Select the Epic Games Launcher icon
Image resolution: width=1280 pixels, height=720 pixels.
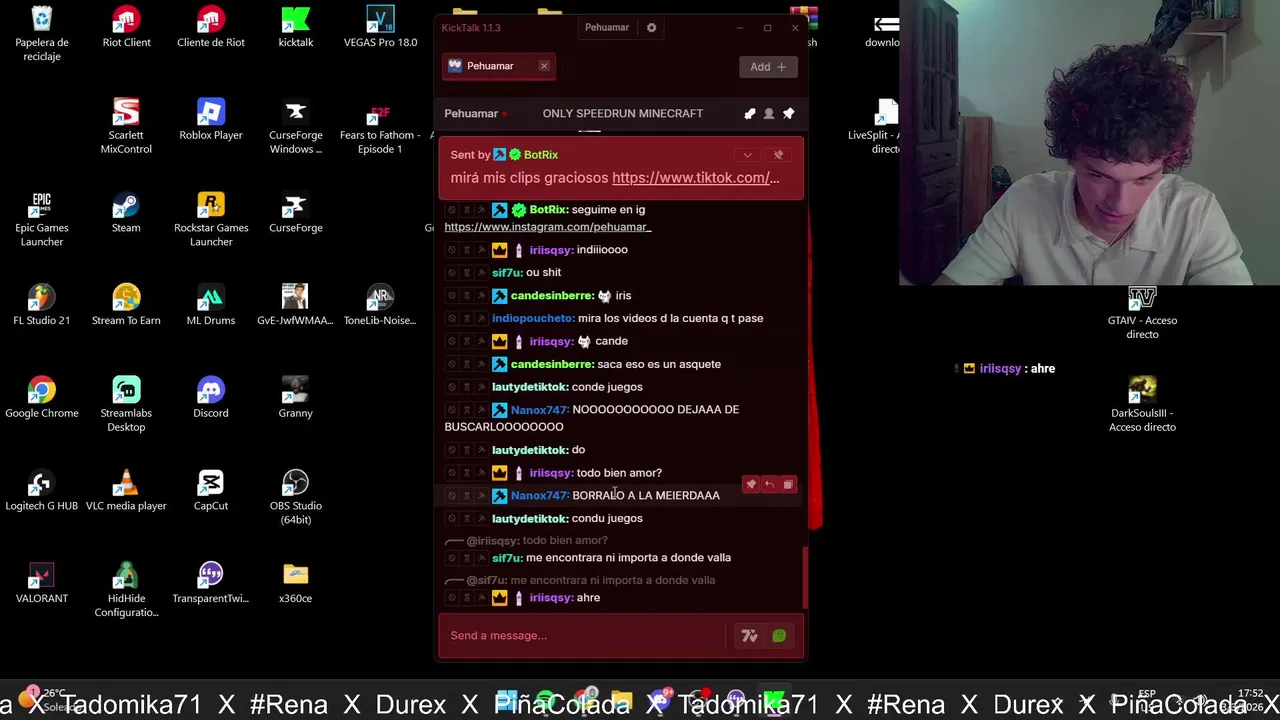click(x=42, y=220)
